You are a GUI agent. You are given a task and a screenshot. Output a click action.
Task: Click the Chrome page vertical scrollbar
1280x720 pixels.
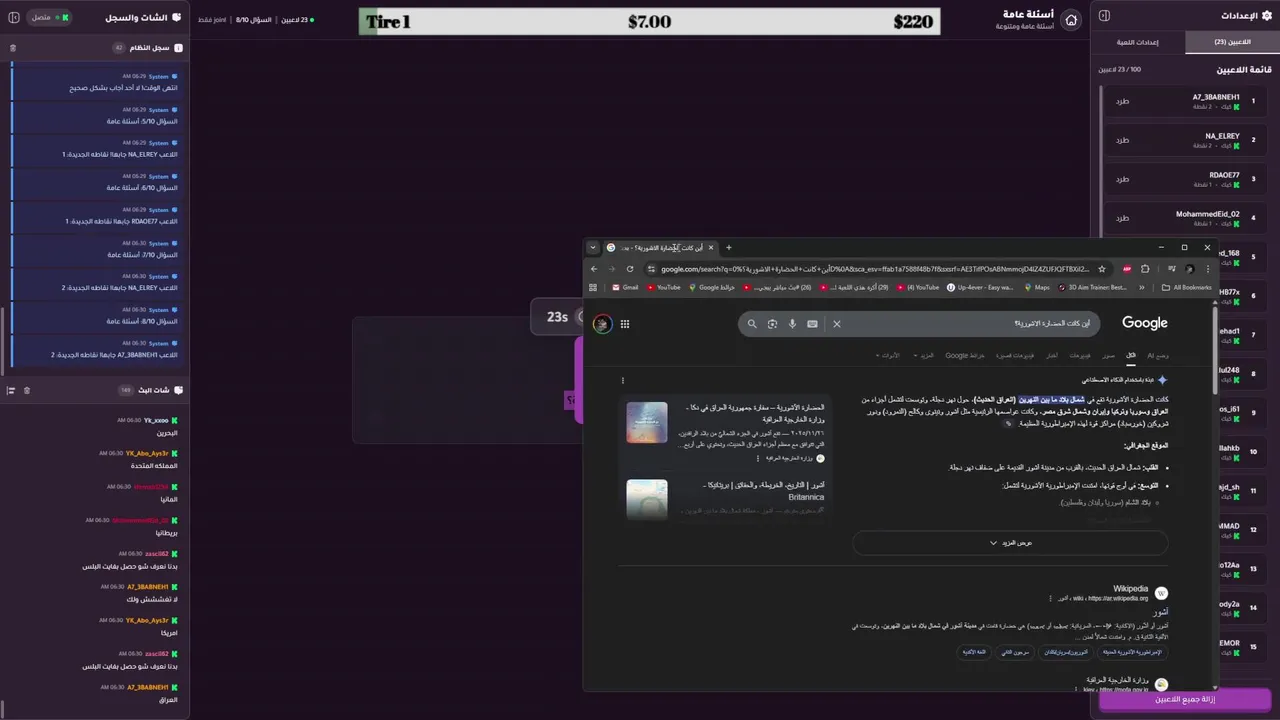tap(1216, 350)
